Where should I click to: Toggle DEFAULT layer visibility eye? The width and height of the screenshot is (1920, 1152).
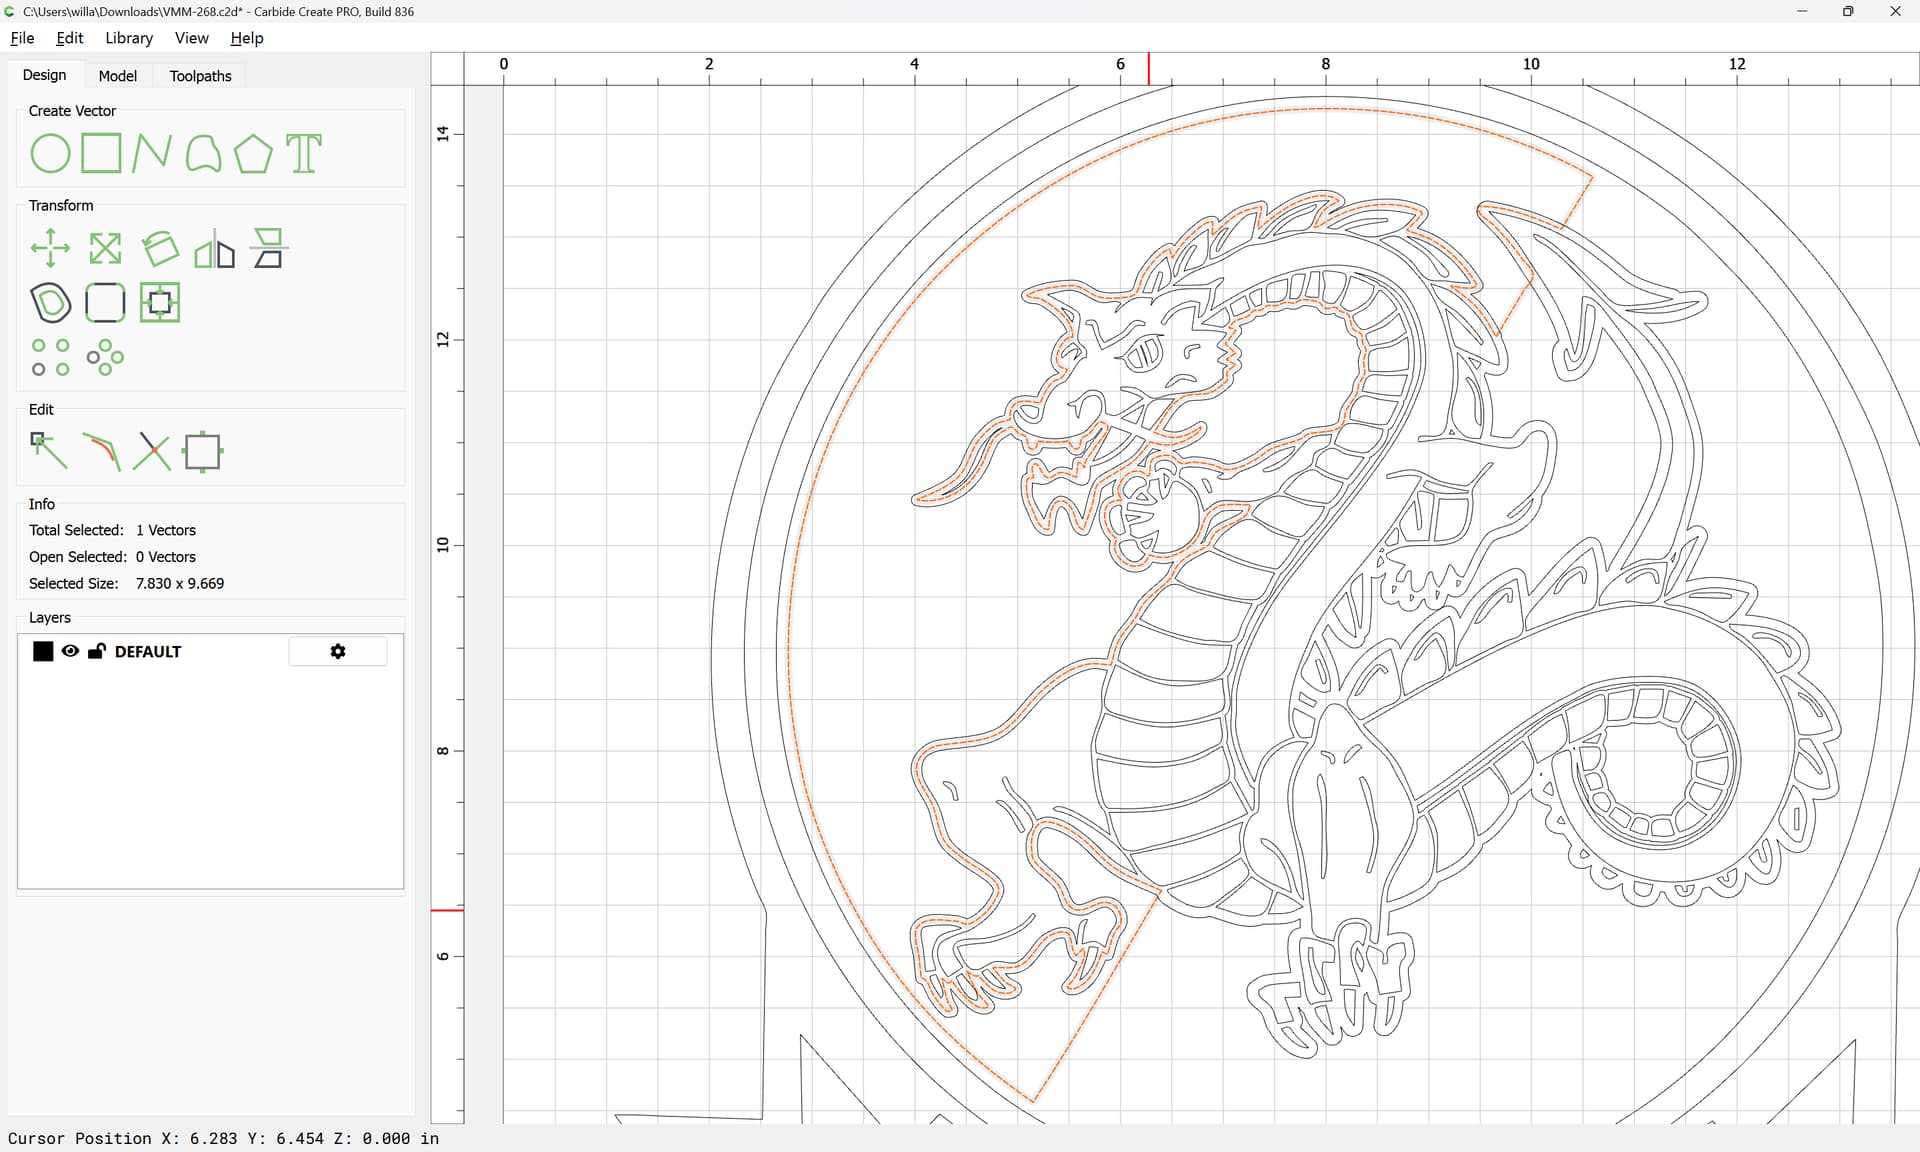70,651
